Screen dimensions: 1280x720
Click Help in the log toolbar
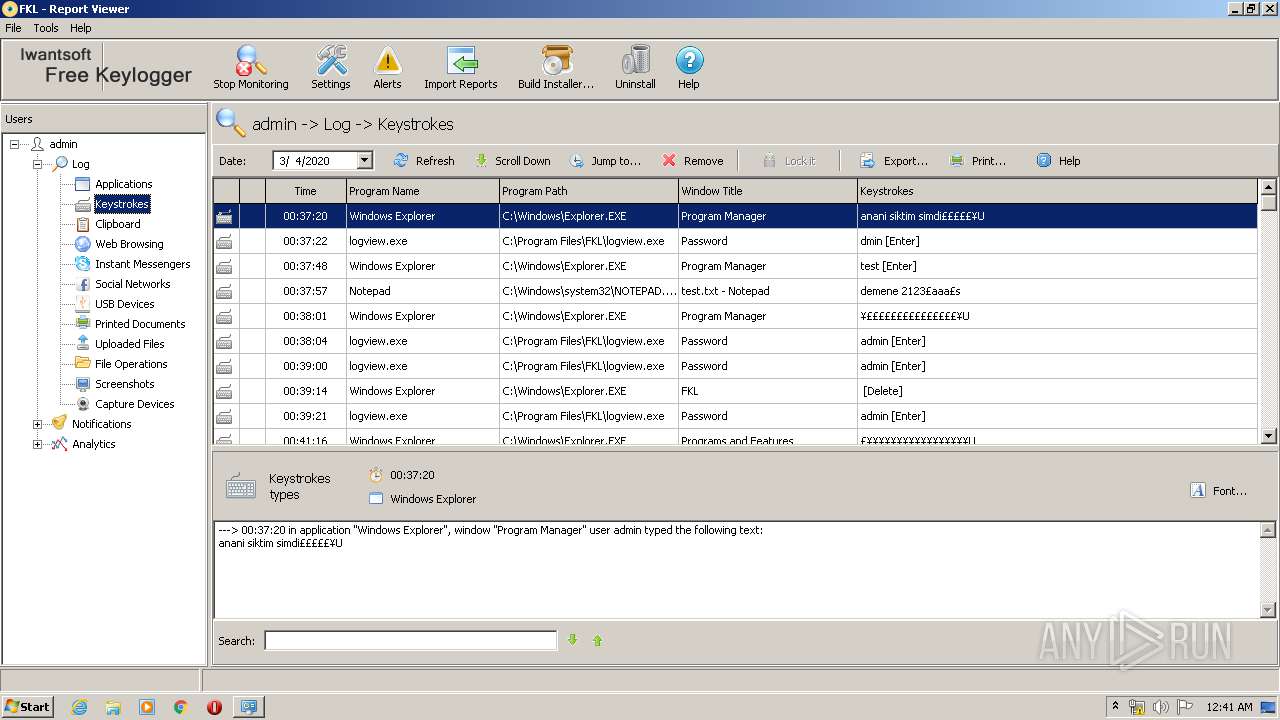1058,160
